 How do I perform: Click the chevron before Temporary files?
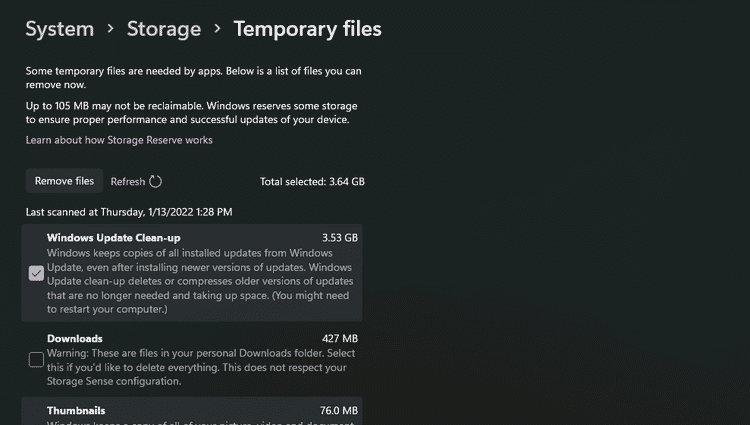click(x=217, y=29)
